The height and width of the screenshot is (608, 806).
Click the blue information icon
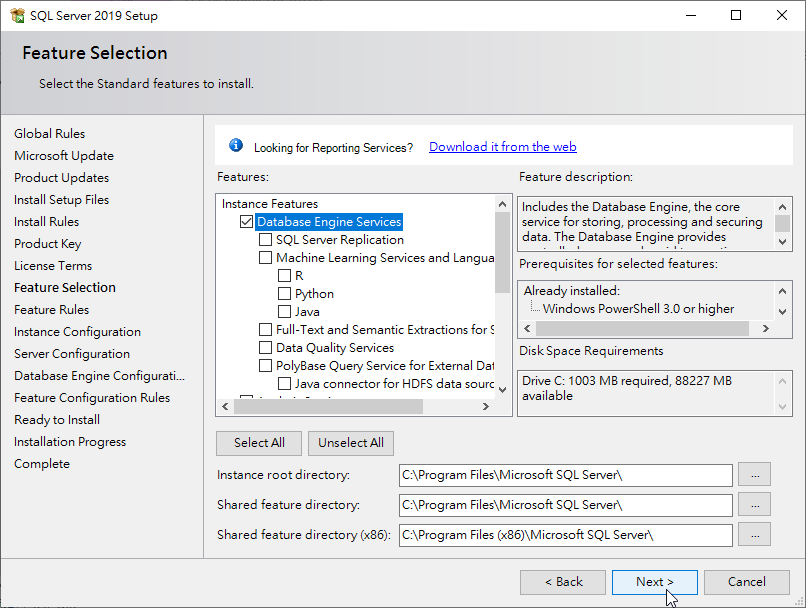coord(236,146)
